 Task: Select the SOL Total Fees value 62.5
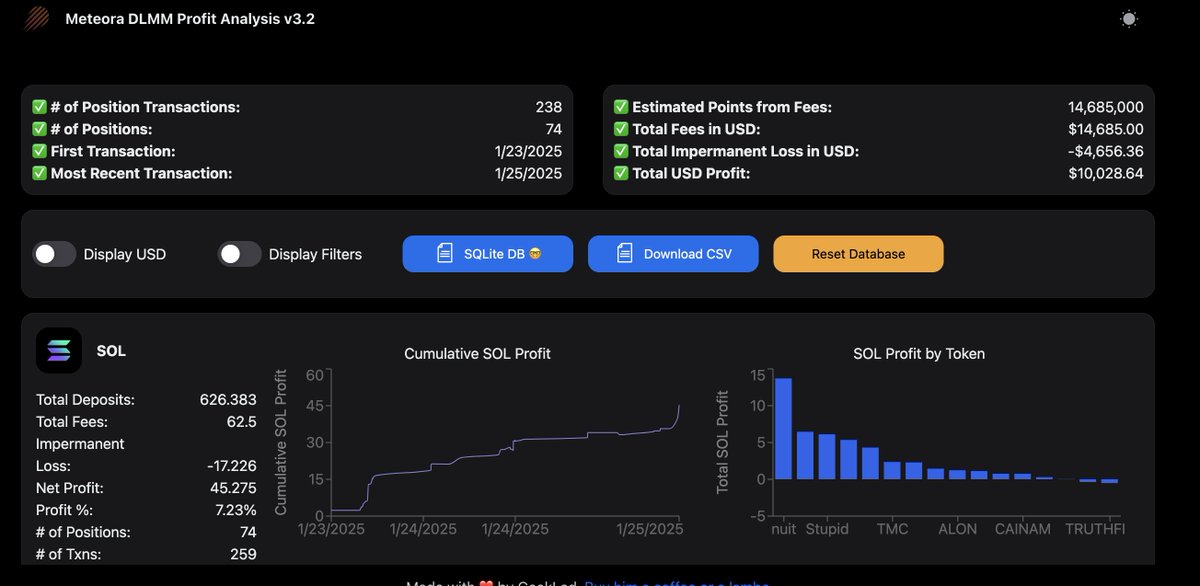point(240,422)
